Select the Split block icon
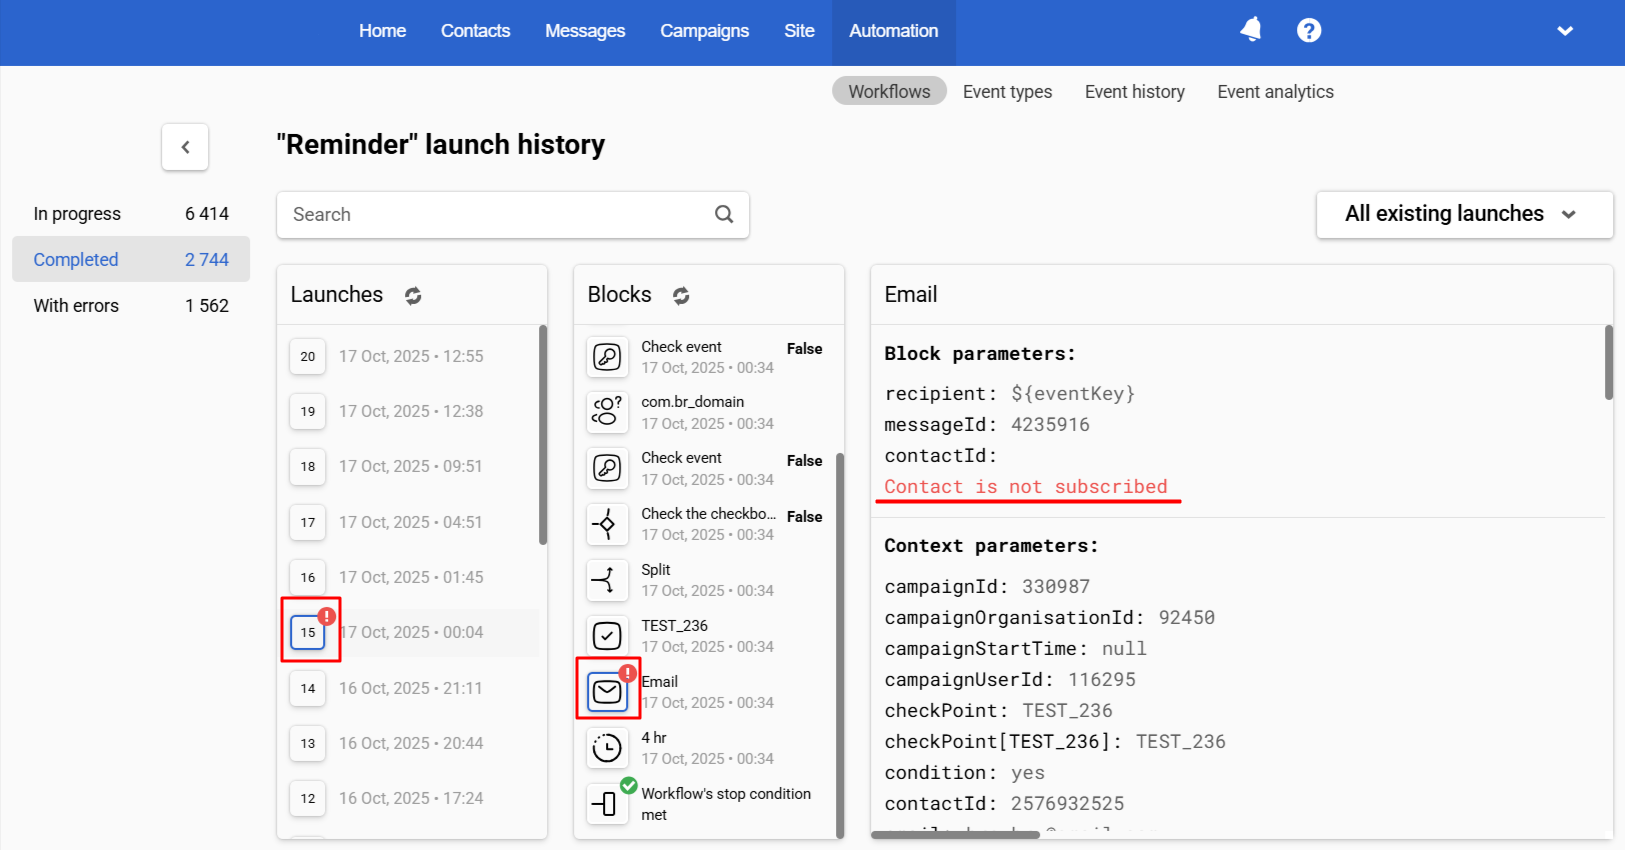This screenshot has height=850, width=1625. pyautogui.click(x=607, y=580)
